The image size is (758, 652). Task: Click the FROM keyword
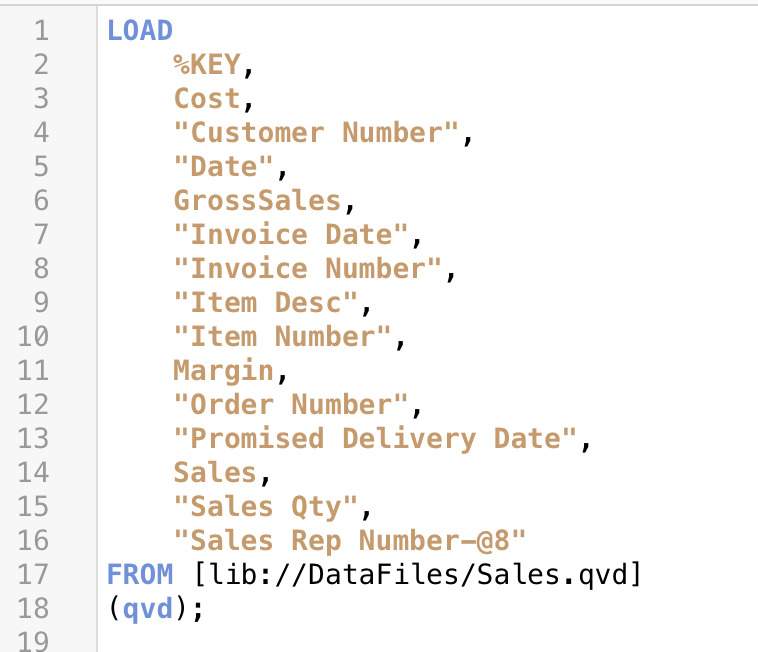click(x=140, y=575)
